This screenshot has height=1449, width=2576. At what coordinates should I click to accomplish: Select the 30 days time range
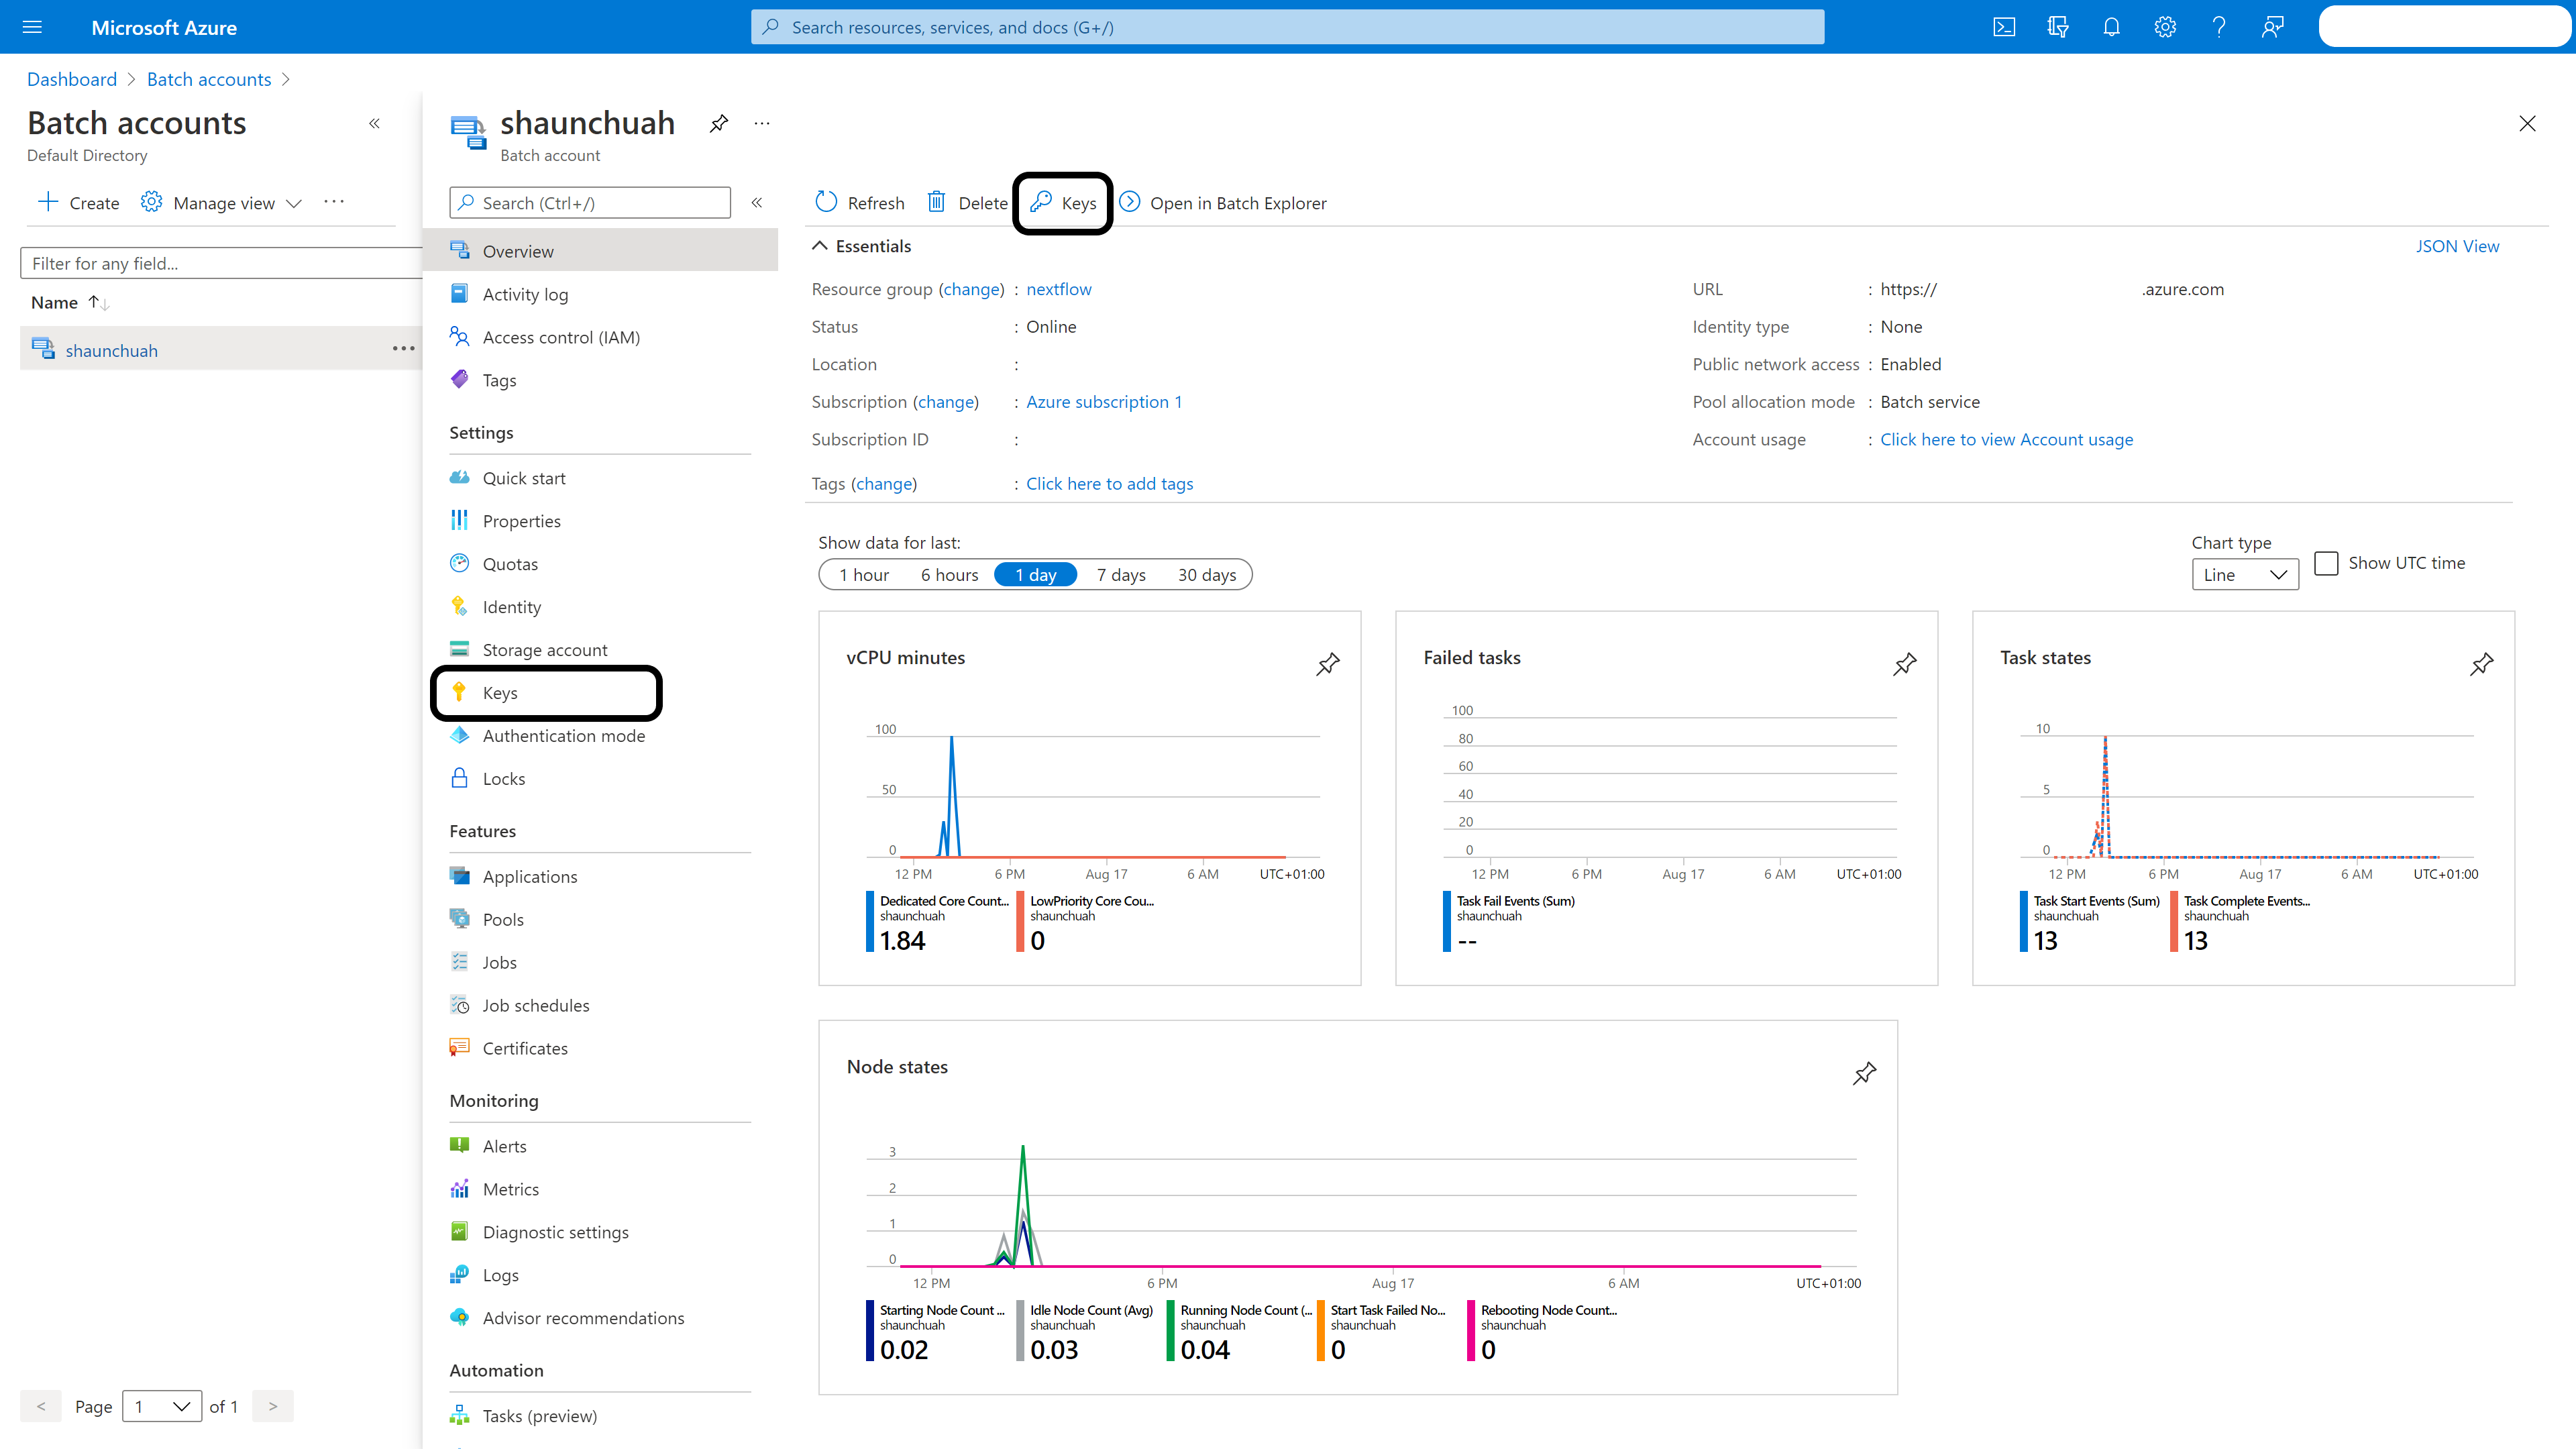[1207, 575]
